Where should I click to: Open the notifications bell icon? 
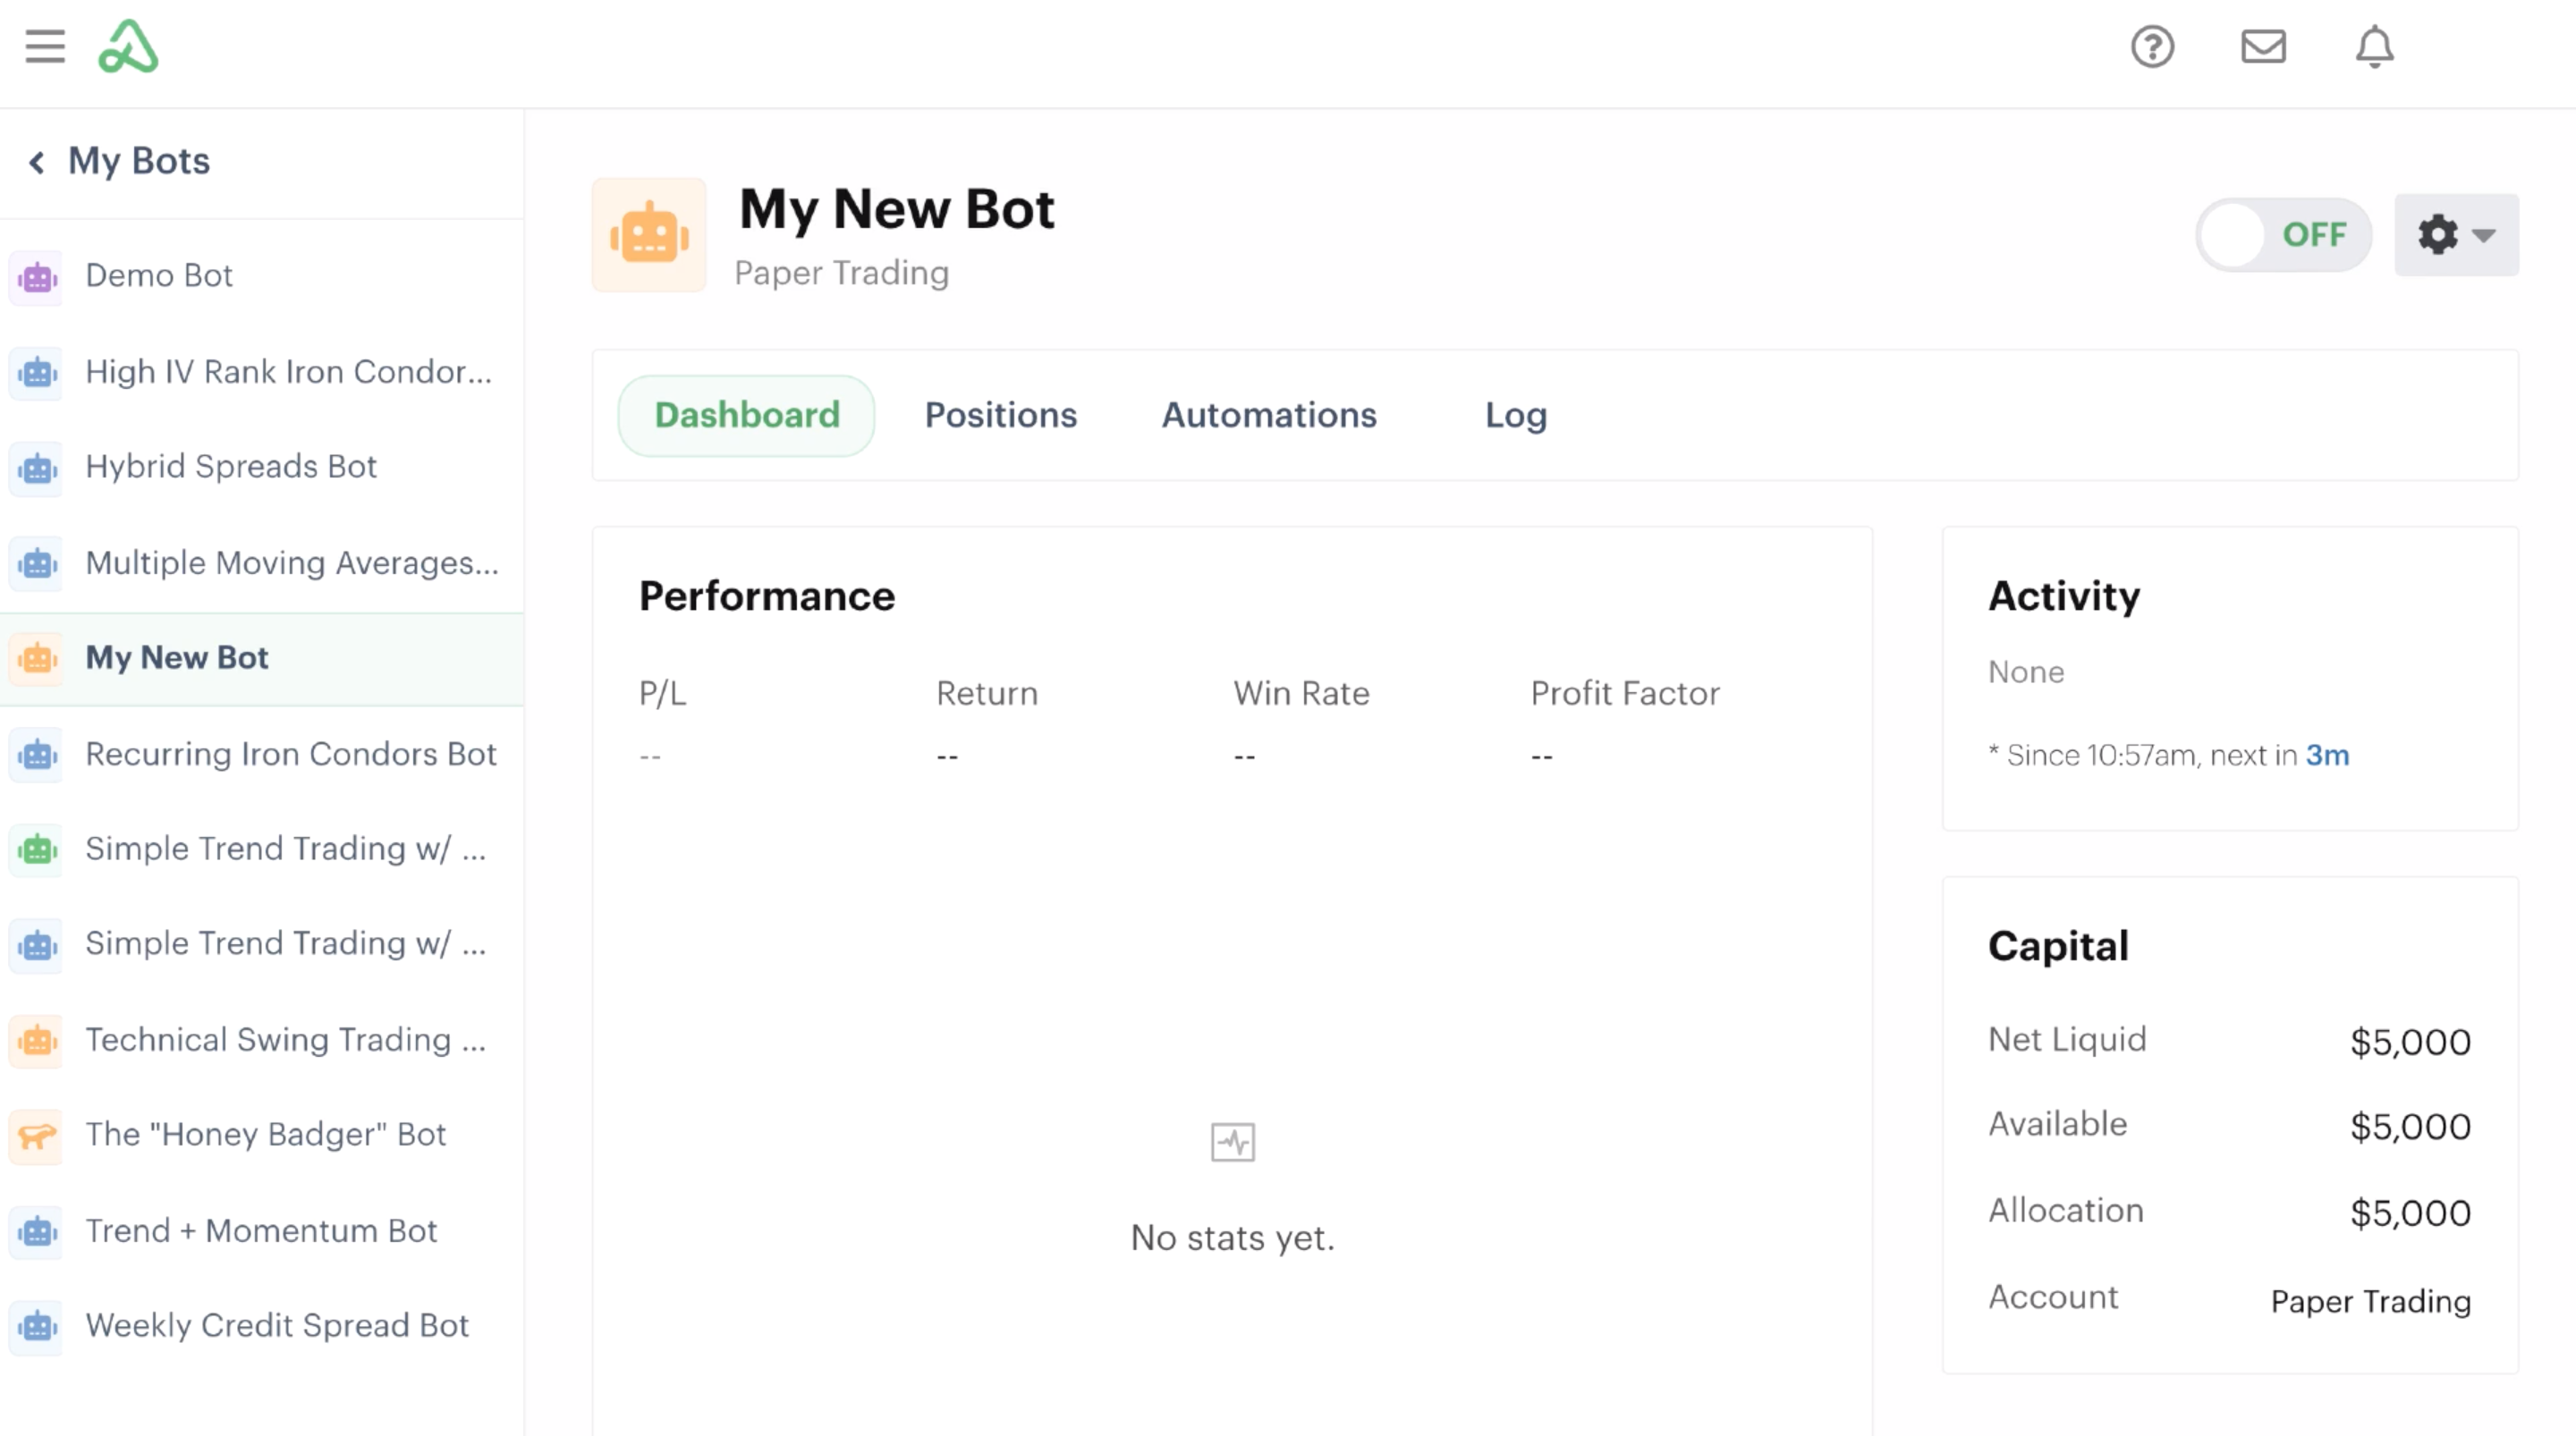(2374, 46)
